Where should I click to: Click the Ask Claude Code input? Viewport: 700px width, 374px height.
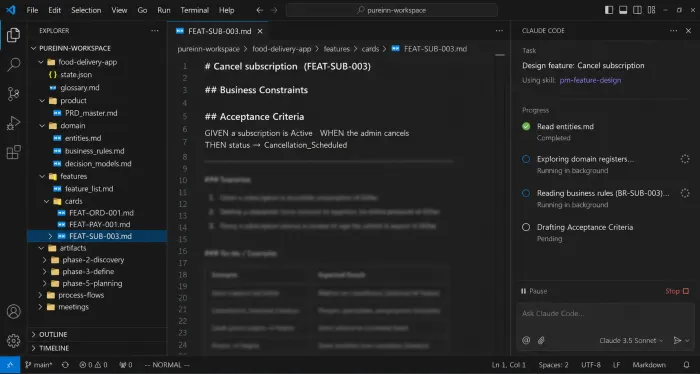point(605,313)
